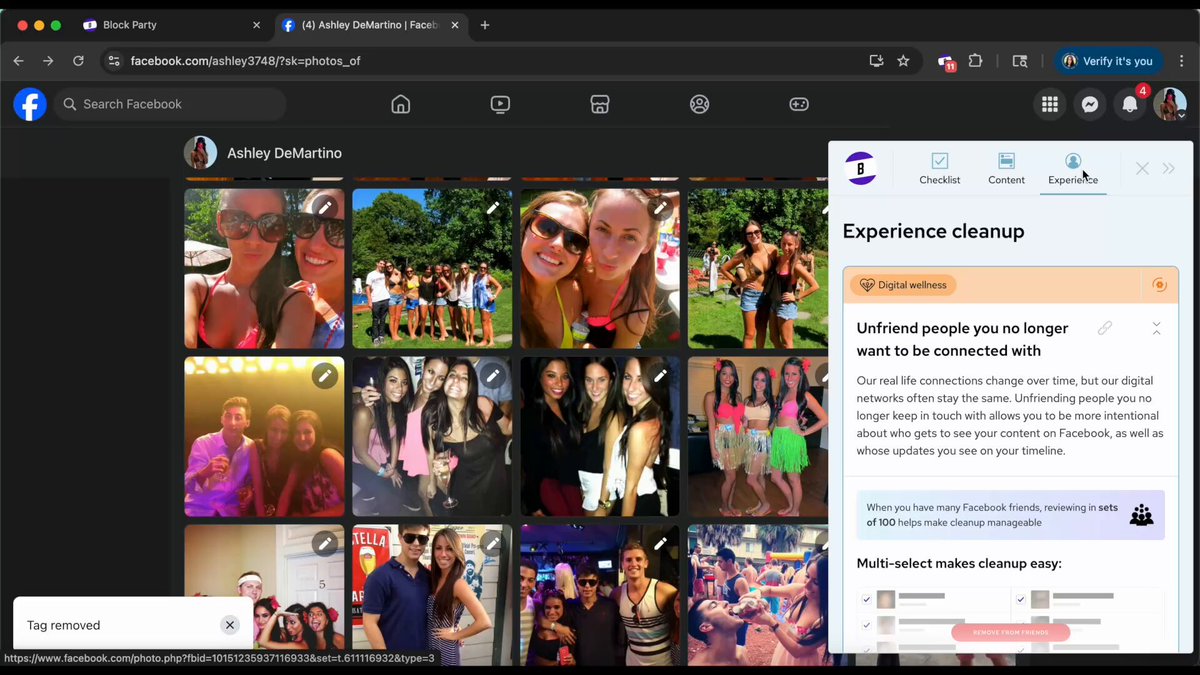Collapse the Unfriend people section chevron
The width and height of the screenshot is (1200, 675).
pyautogui.click(x=1157, y=328)
